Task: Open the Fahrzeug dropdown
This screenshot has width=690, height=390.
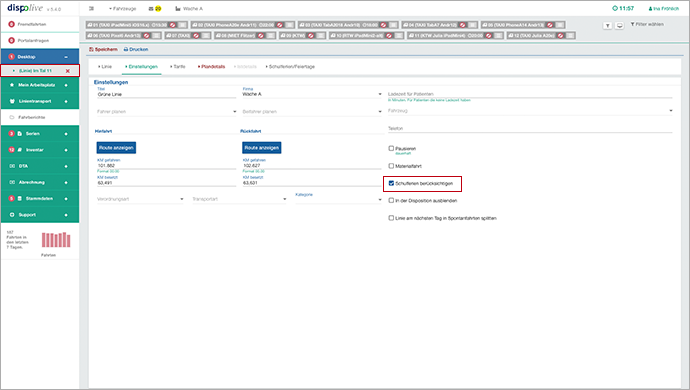Action: click(530, 111)
